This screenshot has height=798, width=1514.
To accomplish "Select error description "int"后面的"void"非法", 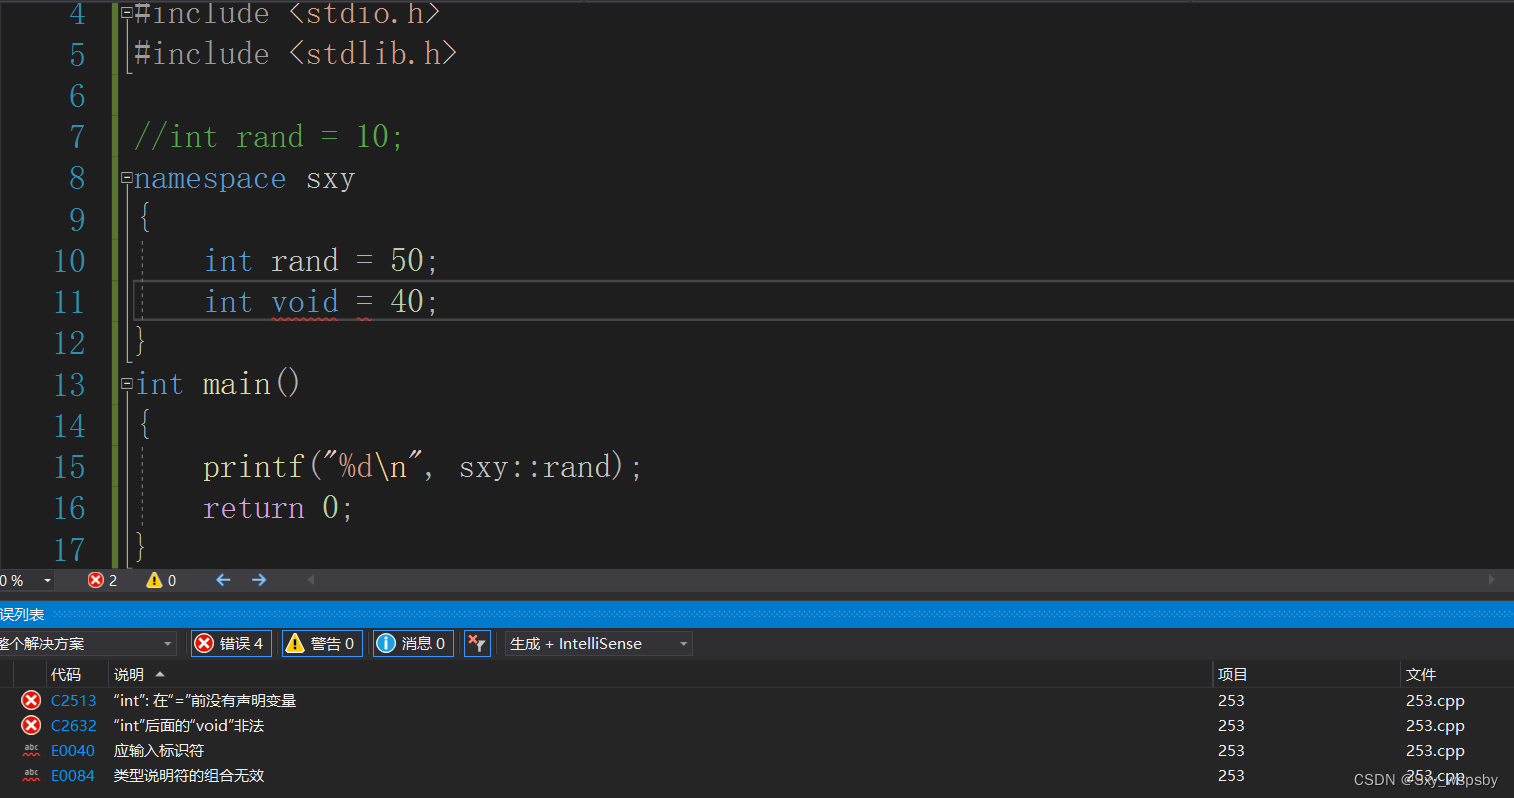I will 189,726.
